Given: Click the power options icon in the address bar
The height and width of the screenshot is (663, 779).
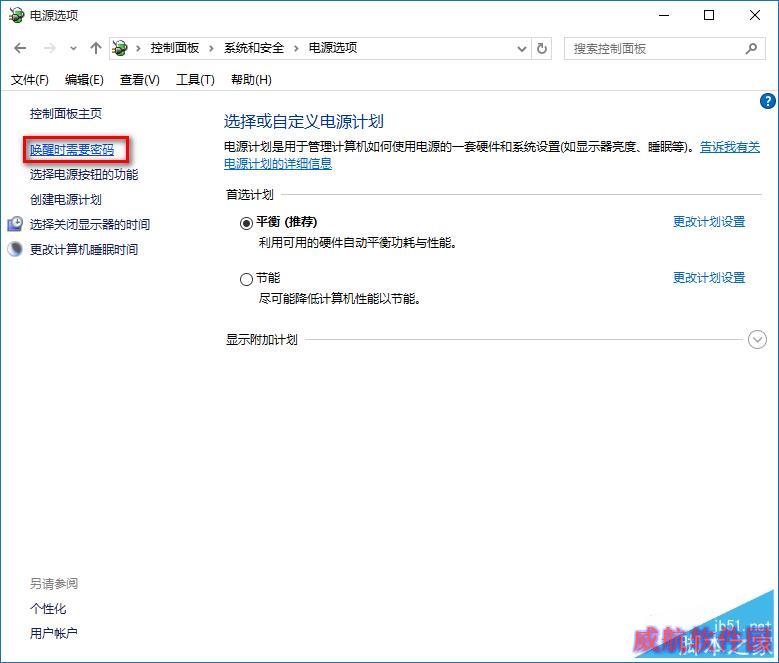Looking at the screenshot, I should [120, 48].
